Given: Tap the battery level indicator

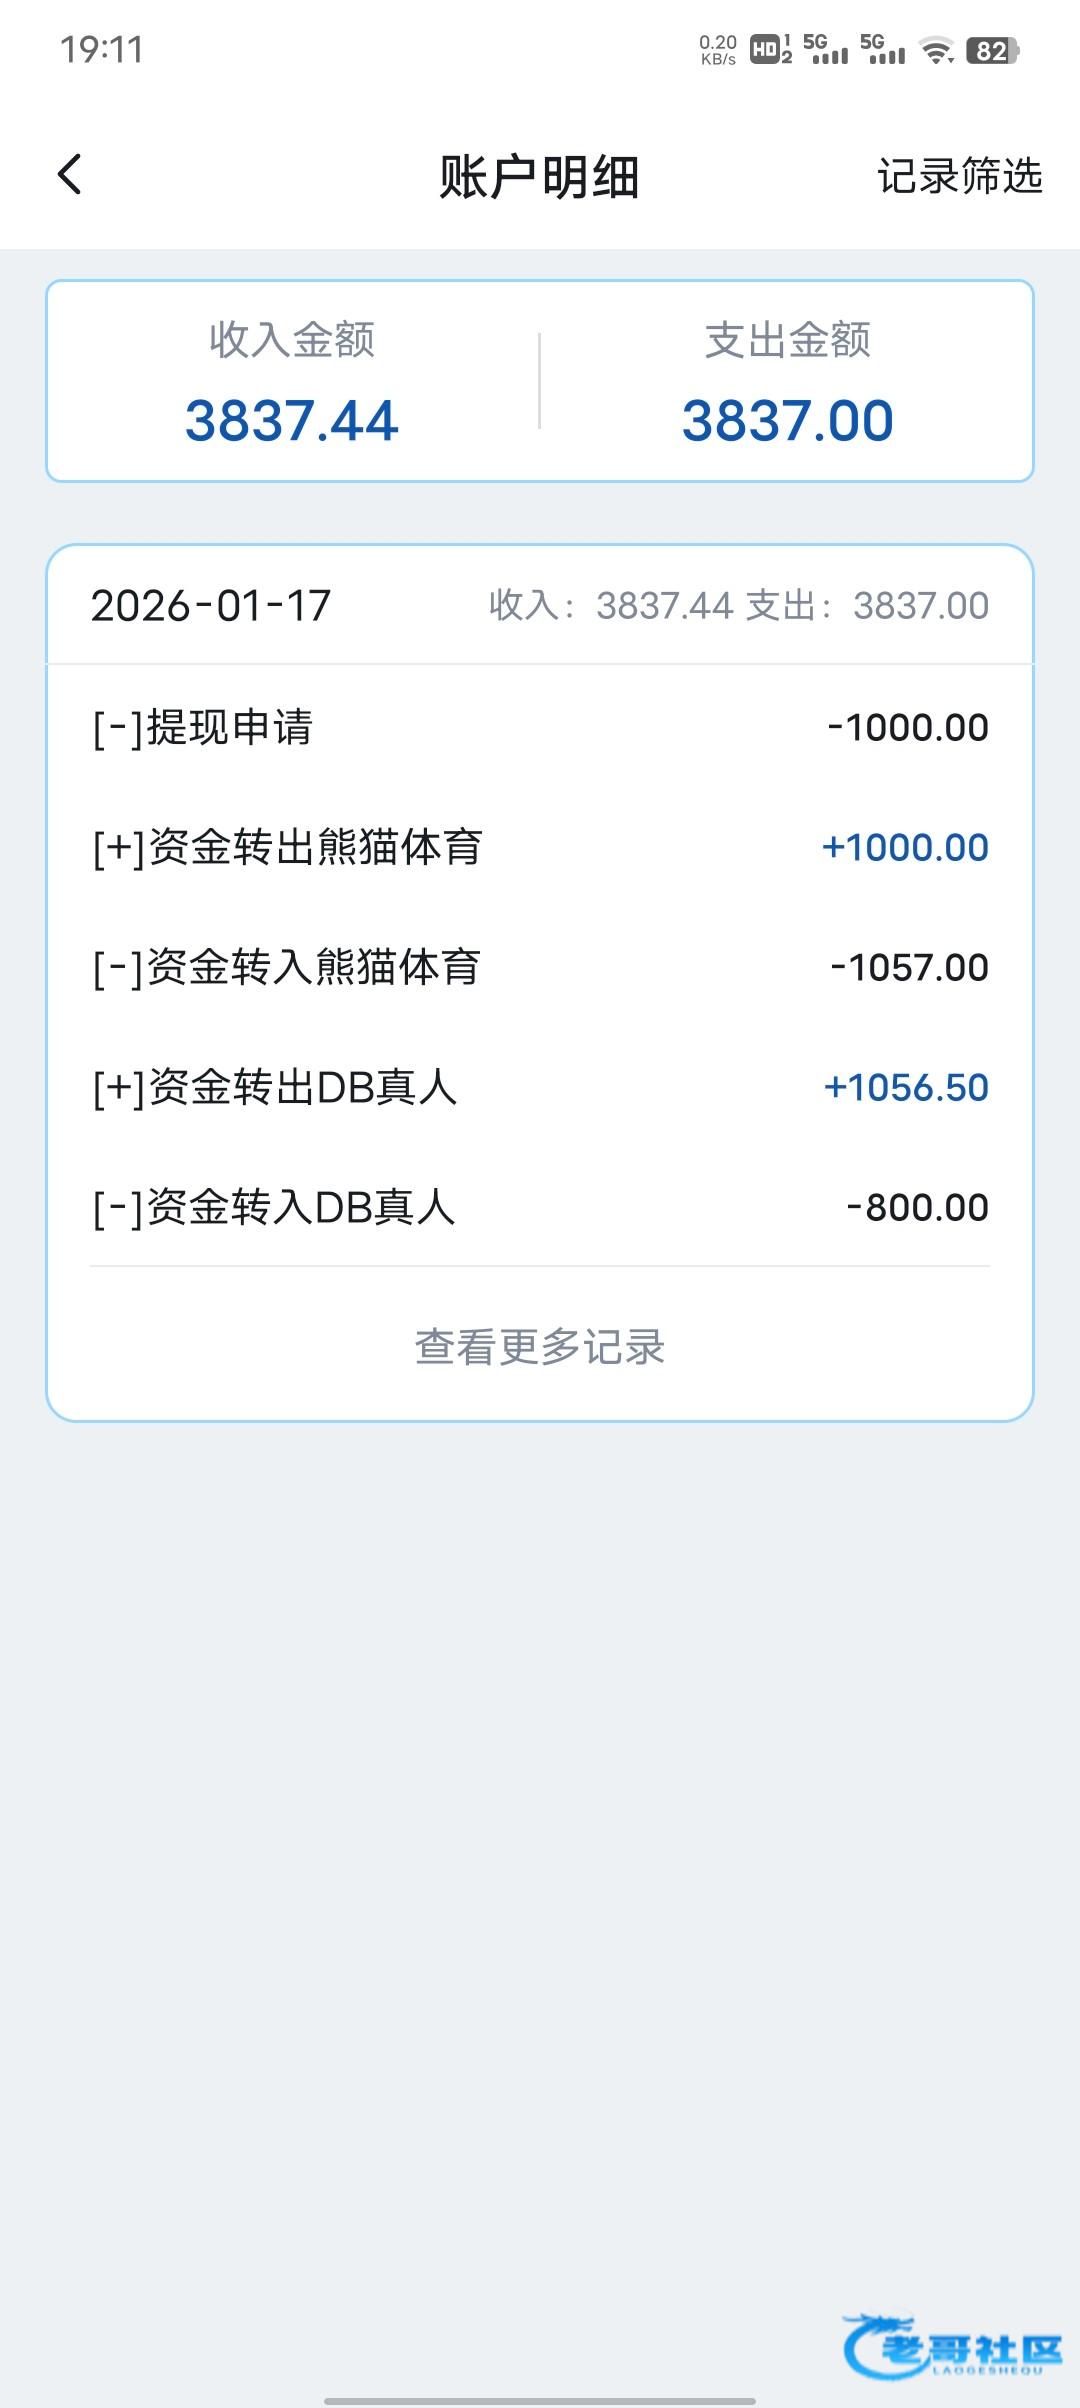Looking at the screenshot, I should (992, 50).
